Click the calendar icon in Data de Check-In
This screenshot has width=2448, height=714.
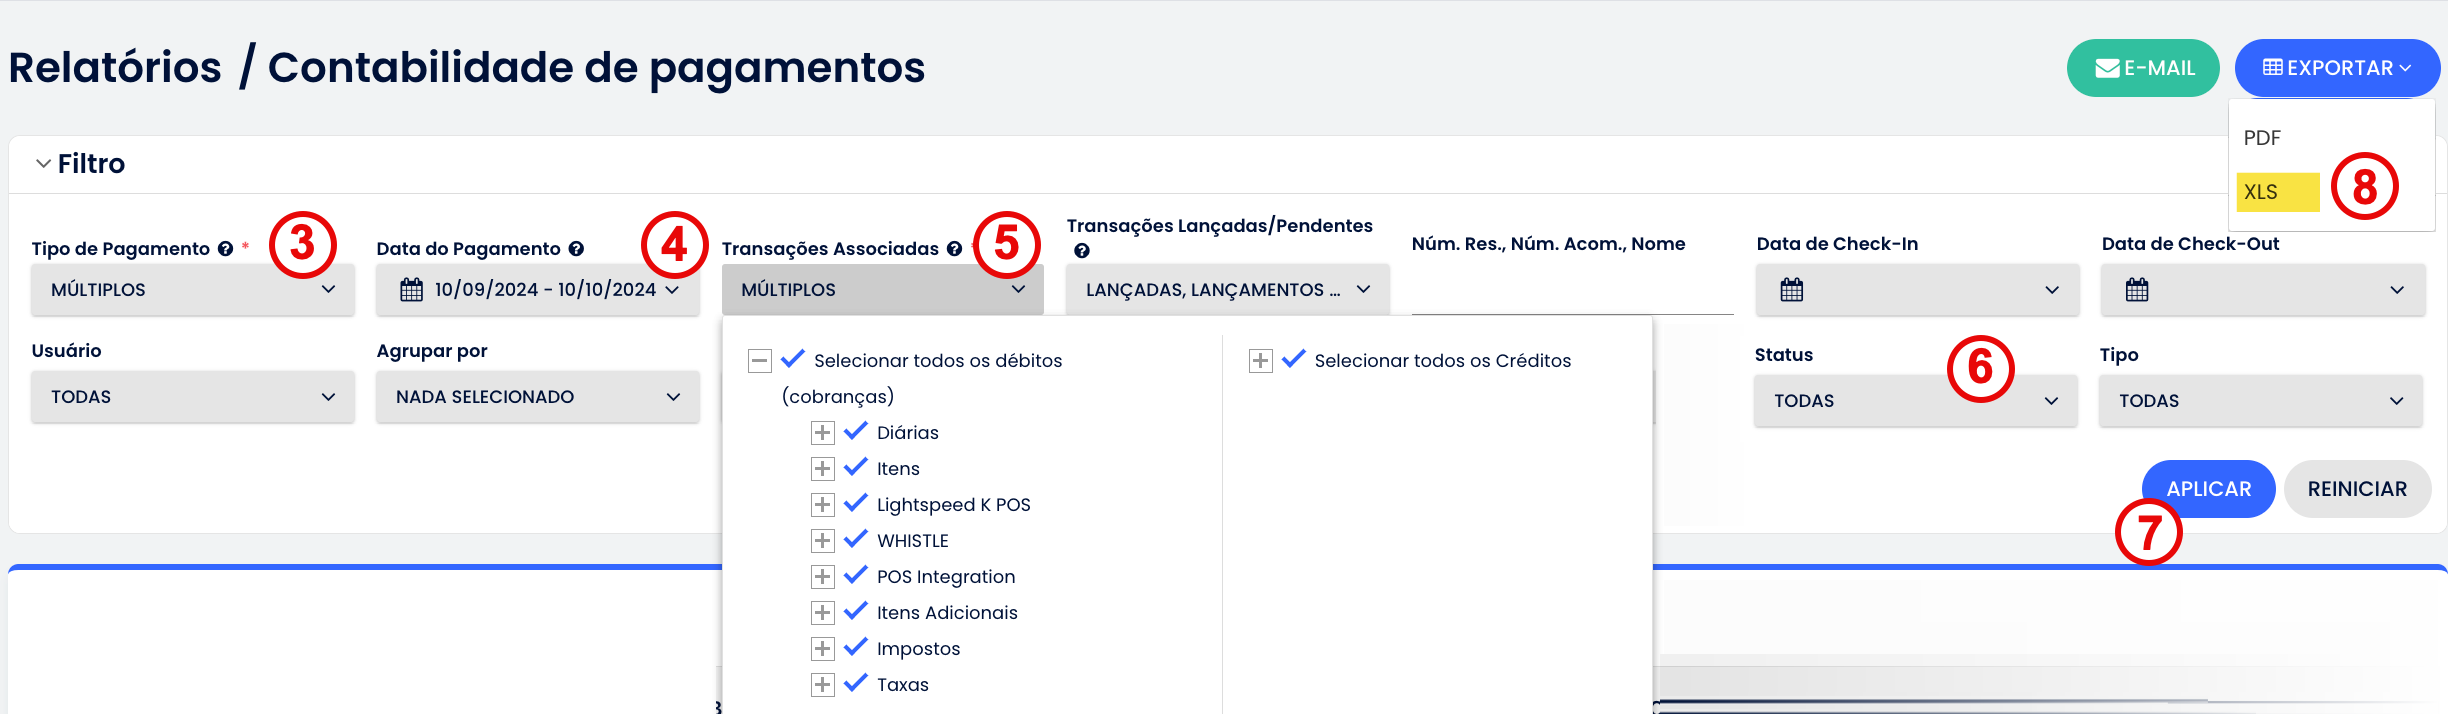[x=1791, y=290]
